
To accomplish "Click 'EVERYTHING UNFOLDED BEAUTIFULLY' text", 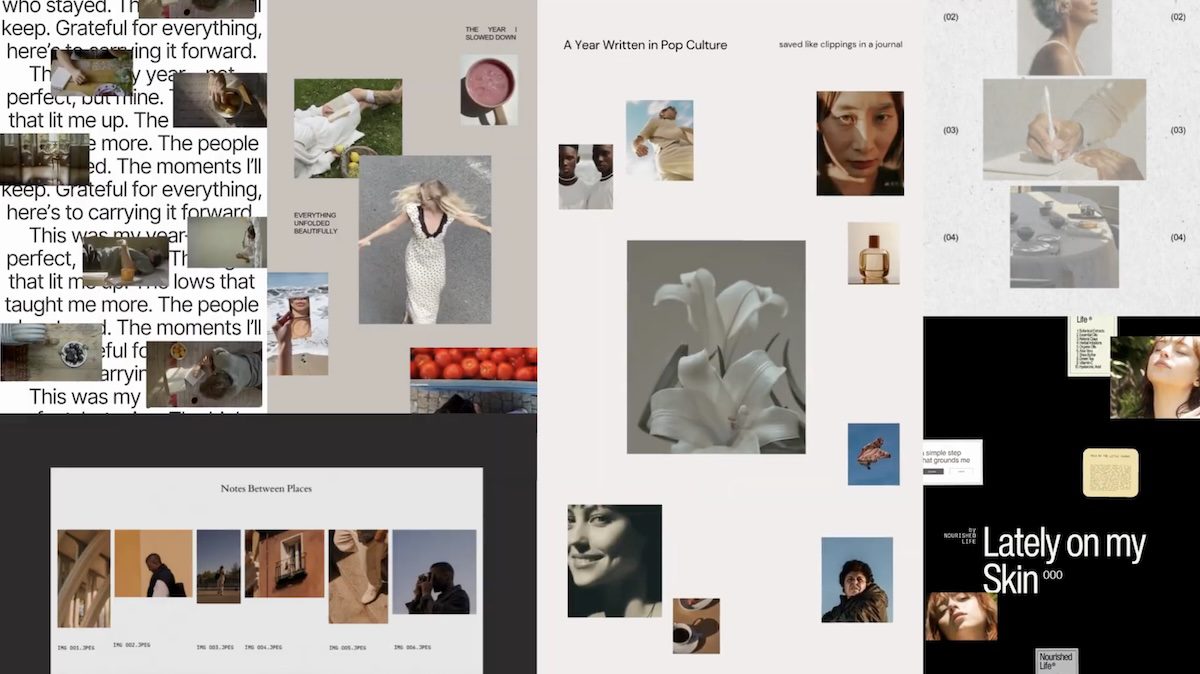I will pyautogui.click(x=315, y=223).
